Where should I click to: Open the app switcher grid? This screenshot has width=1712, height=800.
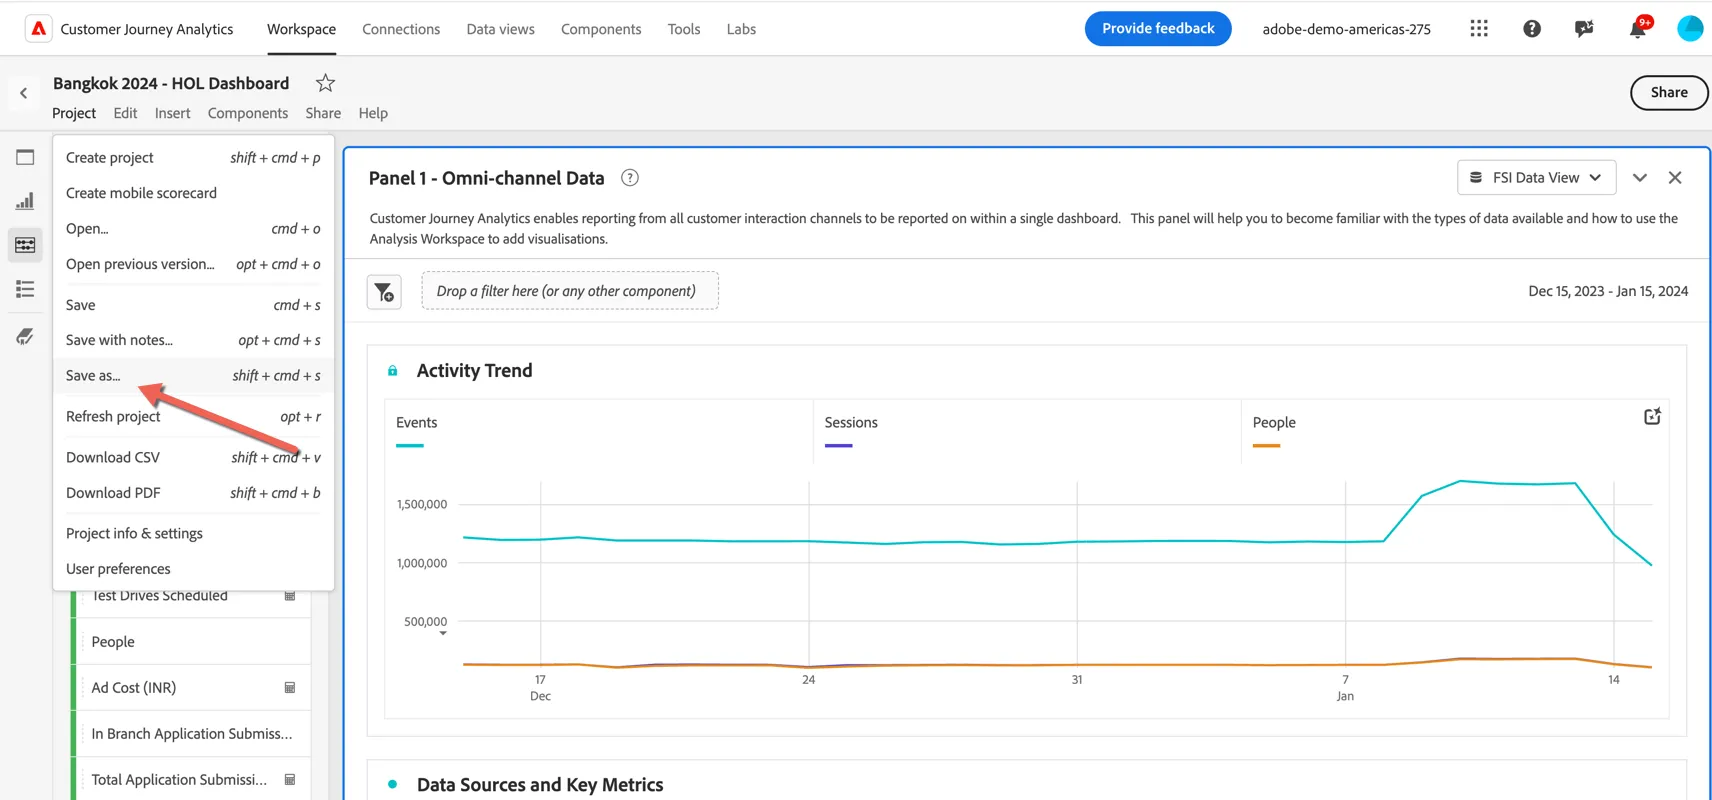(x=1479, y=29)
